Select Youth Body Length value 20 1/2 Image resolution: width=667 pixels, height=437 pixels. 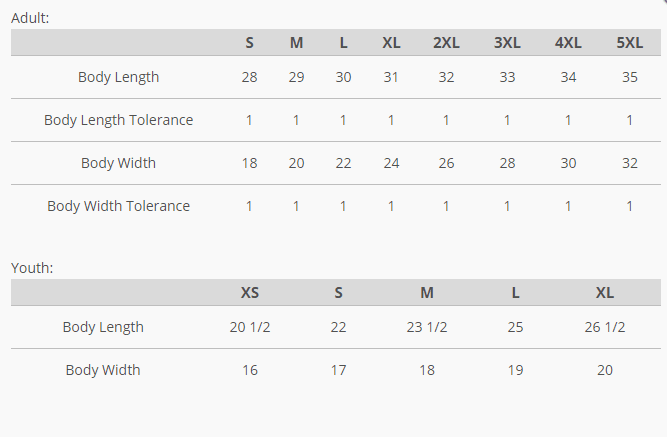250,327
